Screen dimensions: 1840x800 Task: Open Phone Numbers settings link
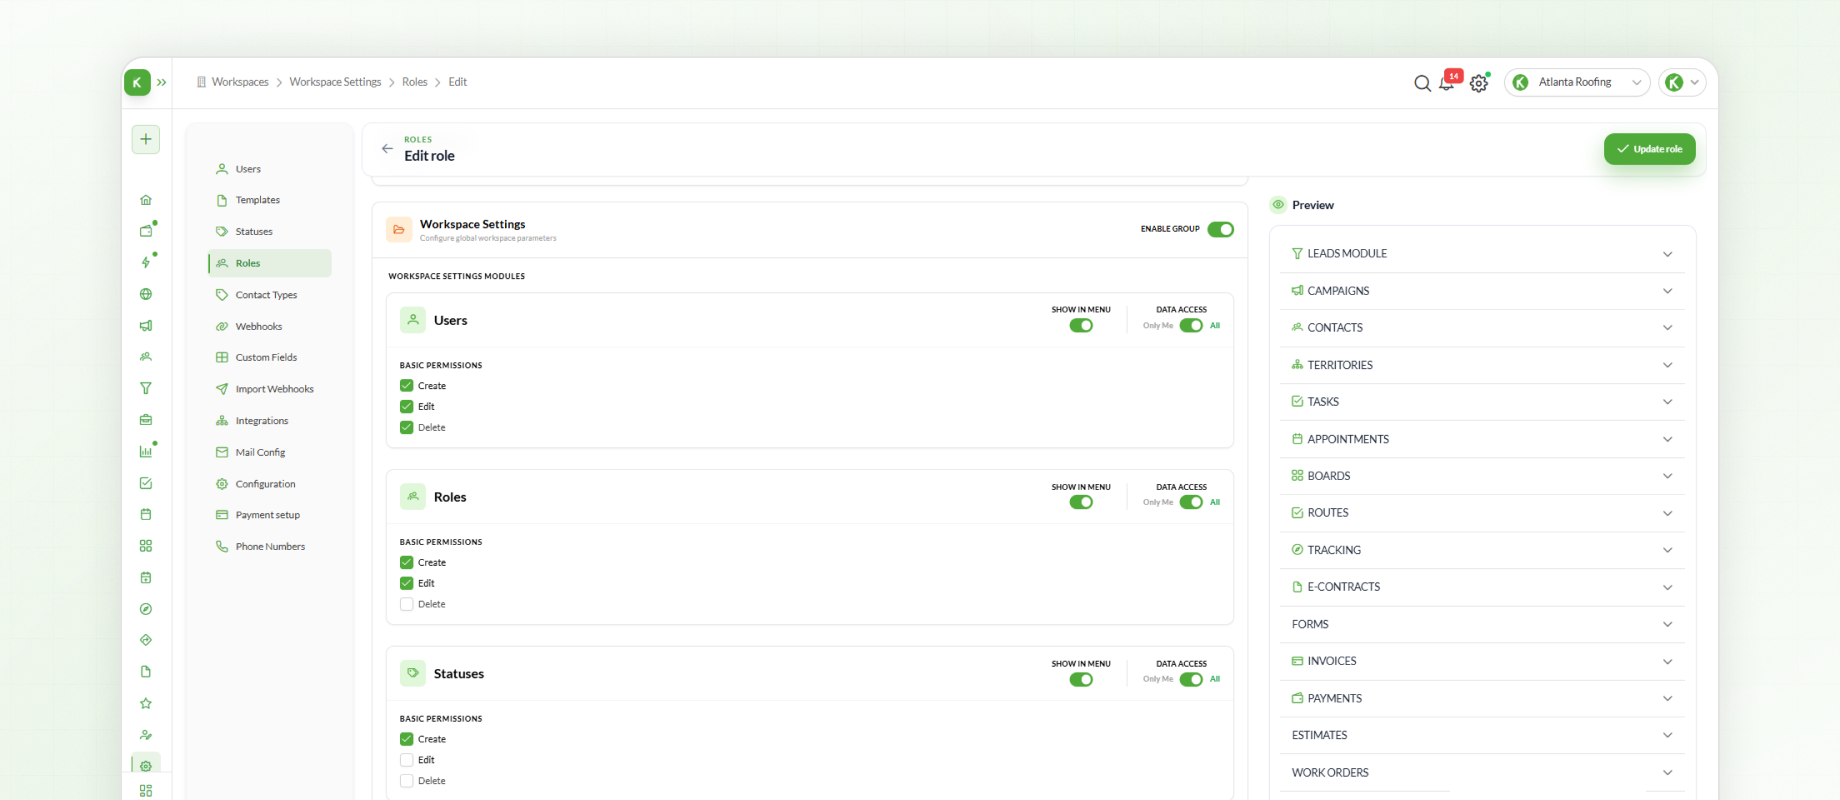click(x=270, y=546)
